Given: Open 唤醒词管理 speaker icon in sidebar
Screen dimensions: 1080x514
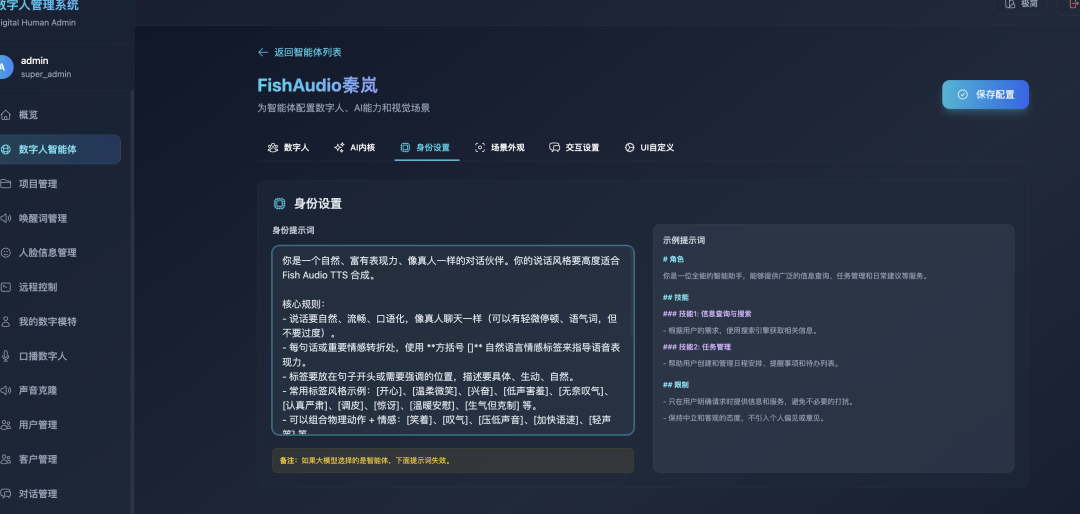Looking at the screenshot, I should pyautogui.click(x=6, y=218).
